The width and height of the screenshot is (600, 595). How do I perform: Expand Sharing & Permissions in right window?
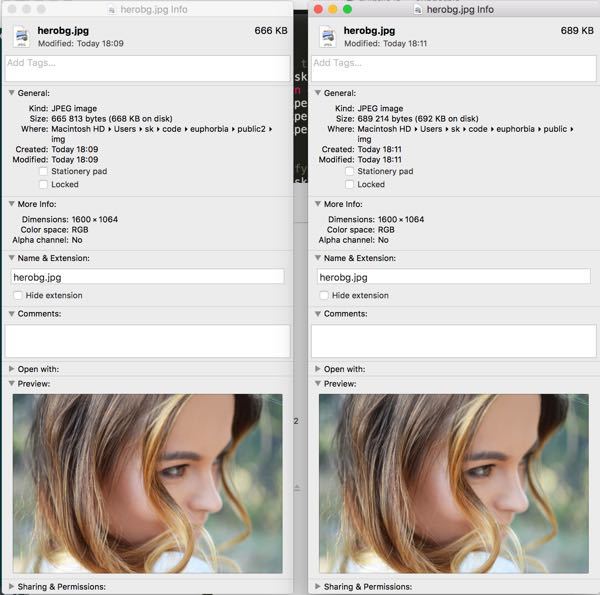(318, 586)
